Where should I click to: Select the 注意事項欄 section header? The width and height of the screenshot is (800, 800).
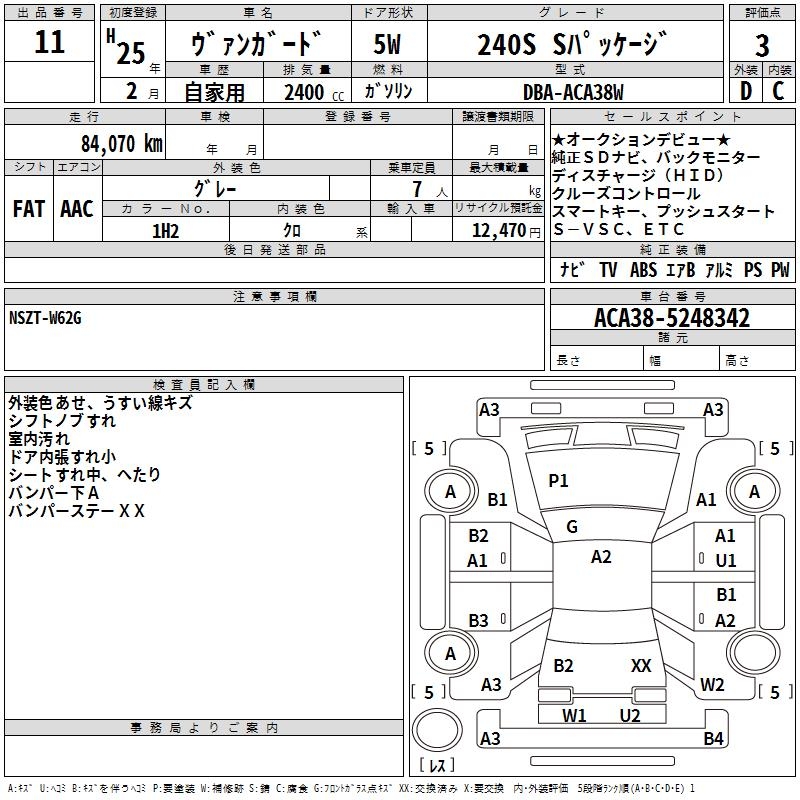(274, 296)
